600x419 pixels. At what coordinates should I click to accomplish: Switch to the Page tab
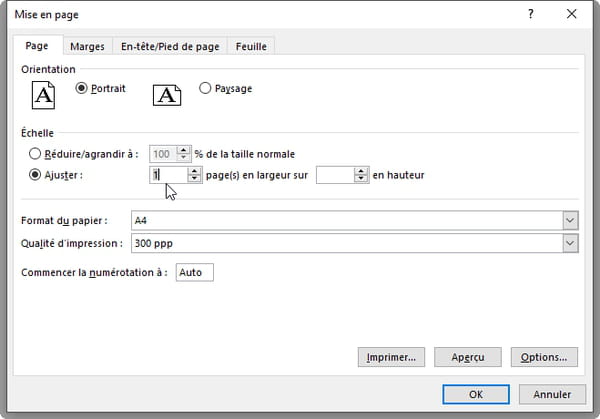click(x=37, y=46)
